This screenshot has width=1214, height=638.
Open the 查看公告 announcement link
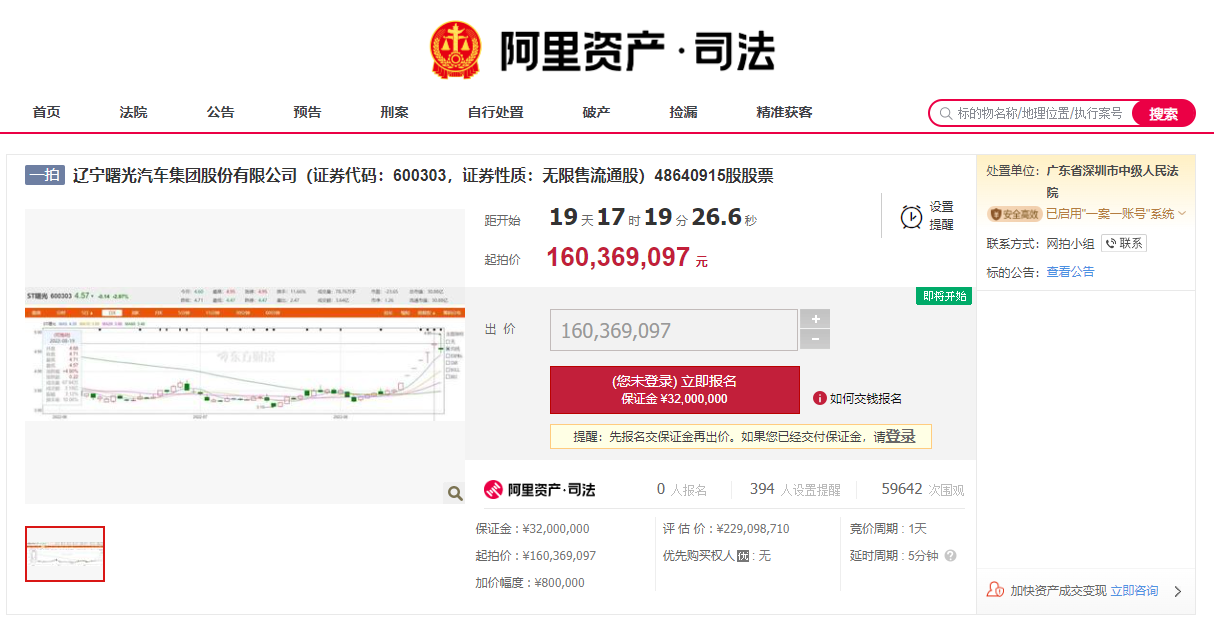pyautogui.click(x=1070, y=272)
